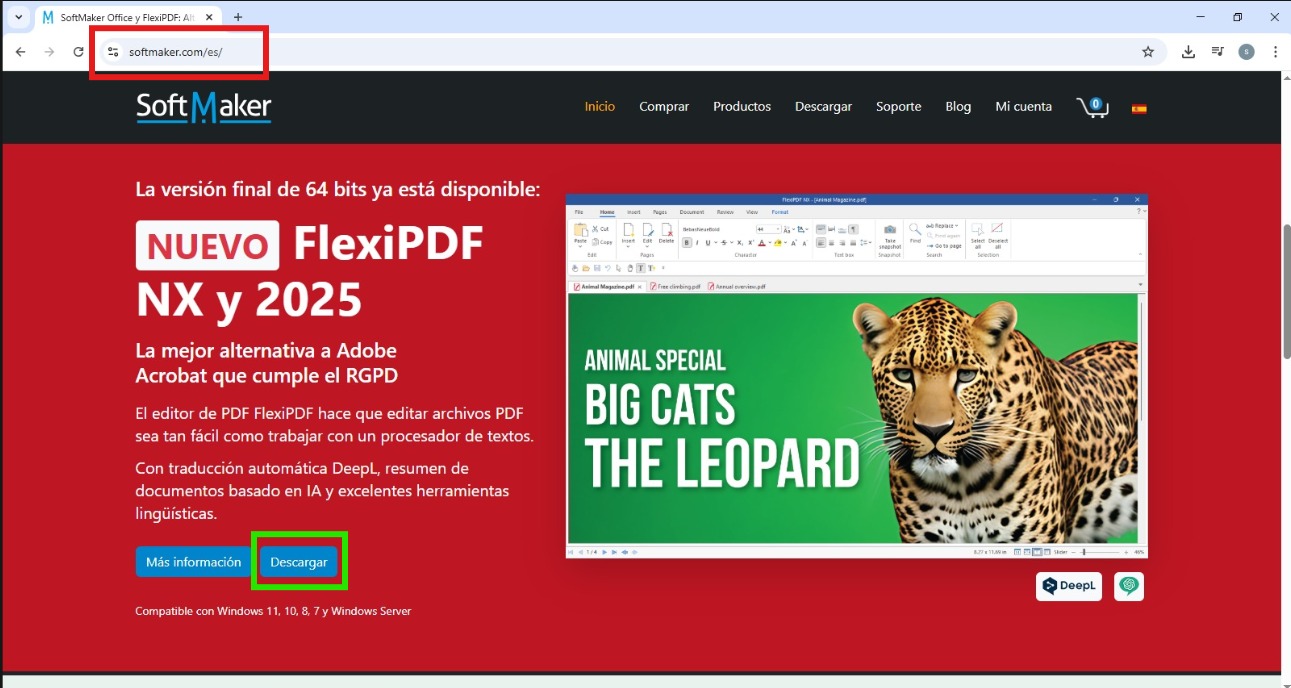The width and height of the screenshot is (1291, 688).
Task: Go to Soporte in navigation bar
Action: pos(898,107)
